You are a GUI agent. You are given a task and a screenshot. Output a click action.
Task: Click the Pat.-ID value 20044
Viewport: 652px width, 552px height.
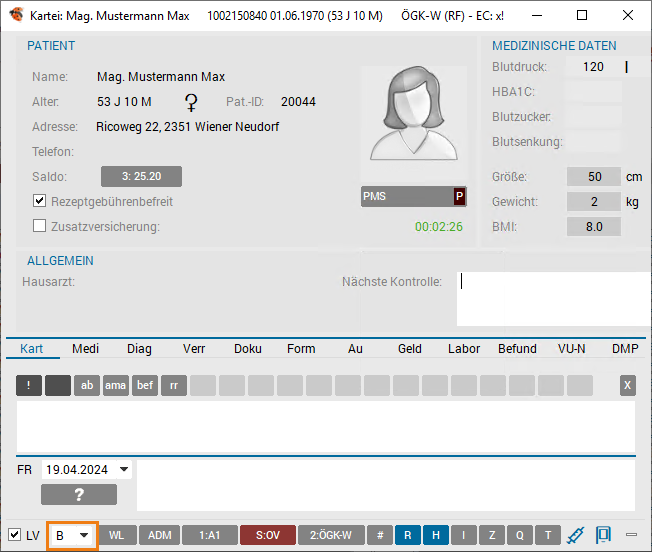298,102
